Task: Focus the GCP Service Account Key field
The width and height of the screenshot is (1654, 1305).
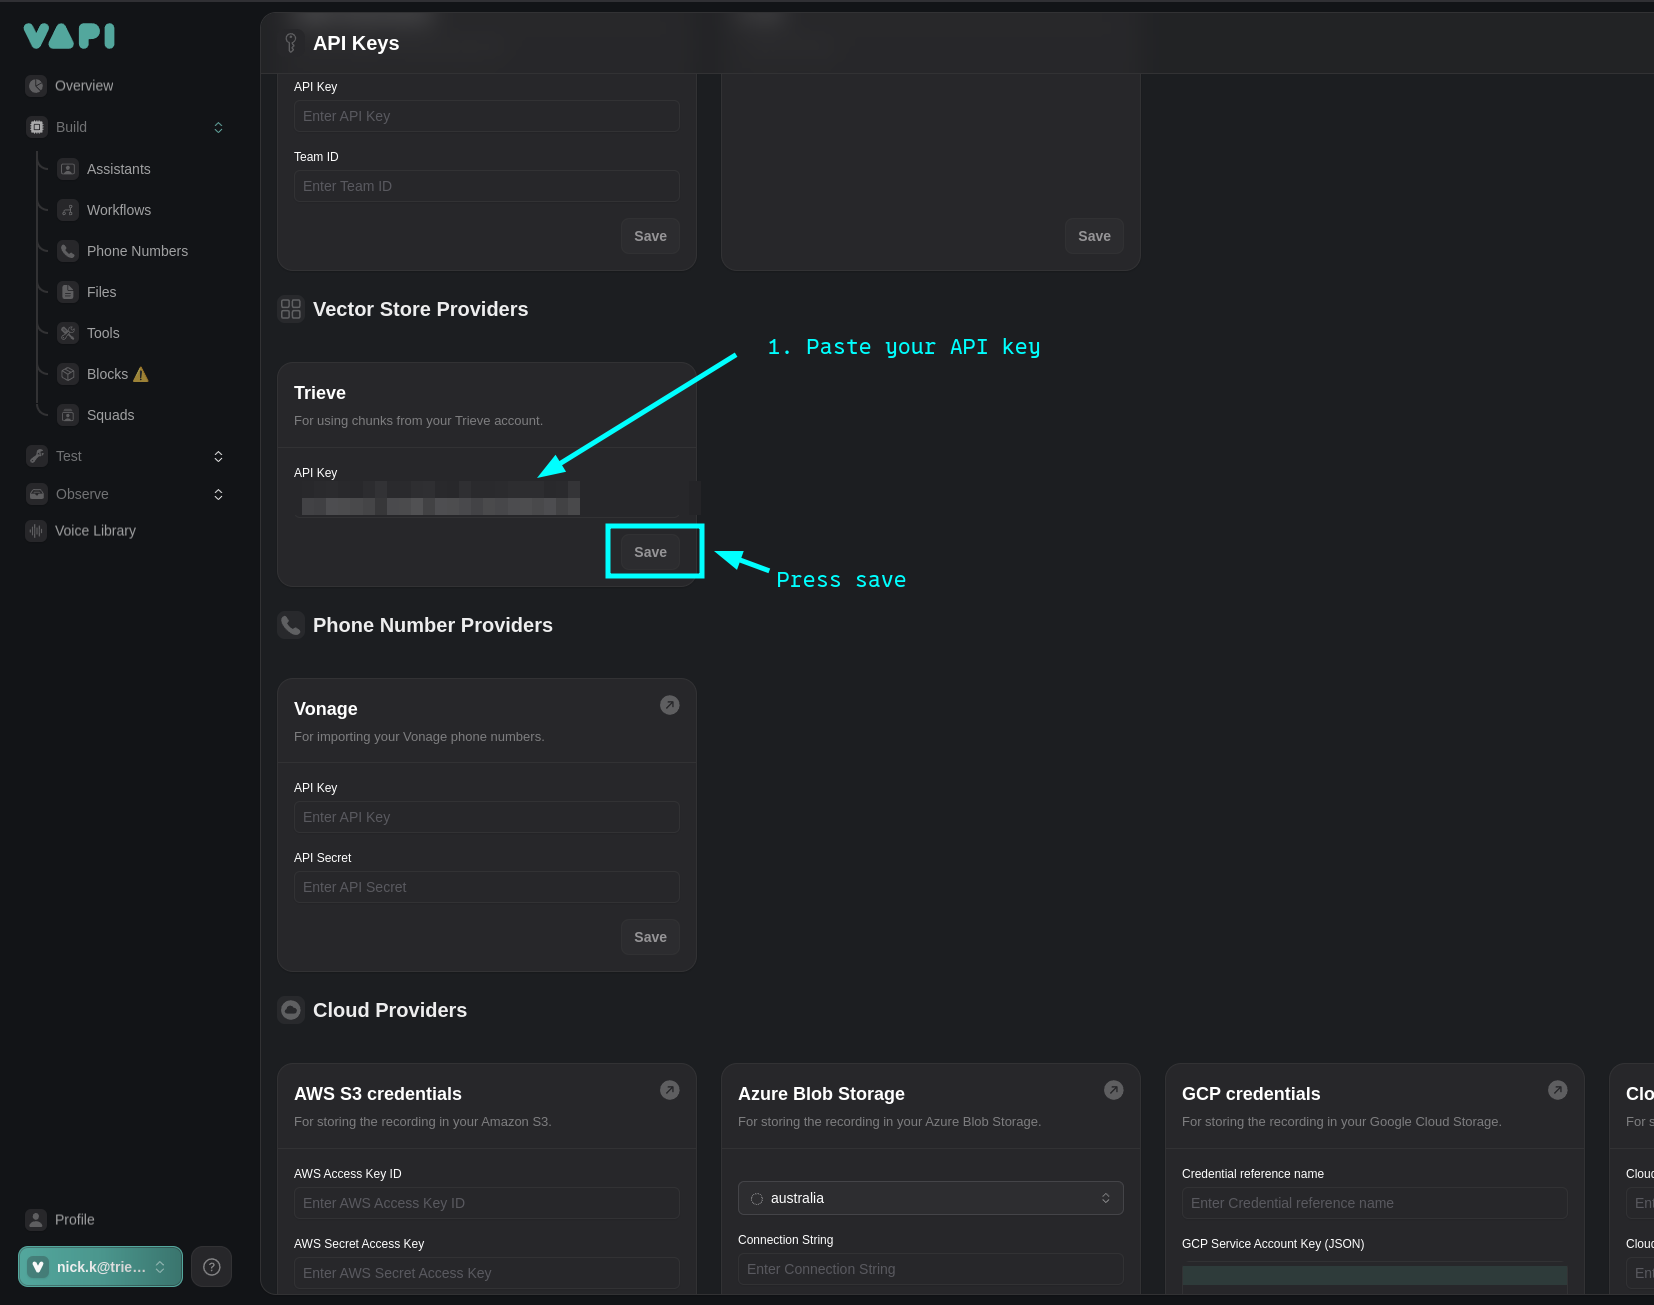Action: coord(1375,1275)
